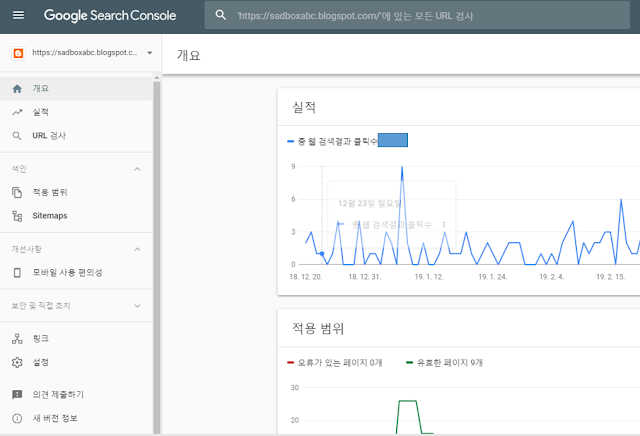Click the Blogger property icon
Viewport: 640px width, 436px height.
click(x=18, y=53)
